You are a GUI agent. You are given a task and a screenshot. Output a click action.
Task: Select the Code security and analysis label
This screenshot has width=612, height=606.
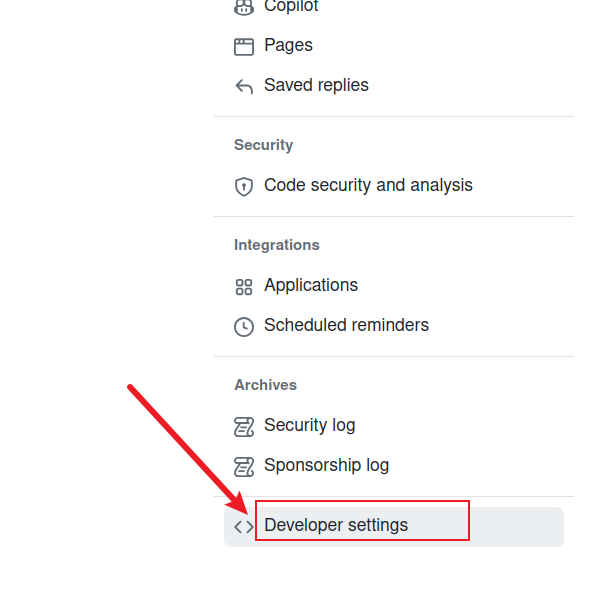368,185
